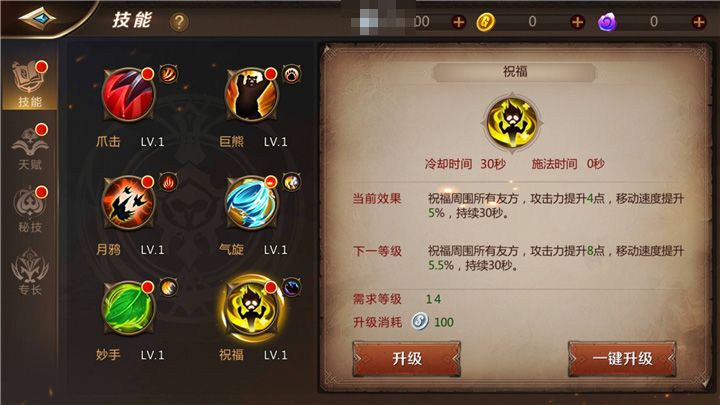Open the question mark help icon
Viewport: 720px width, 405px height.
point(179,22)
